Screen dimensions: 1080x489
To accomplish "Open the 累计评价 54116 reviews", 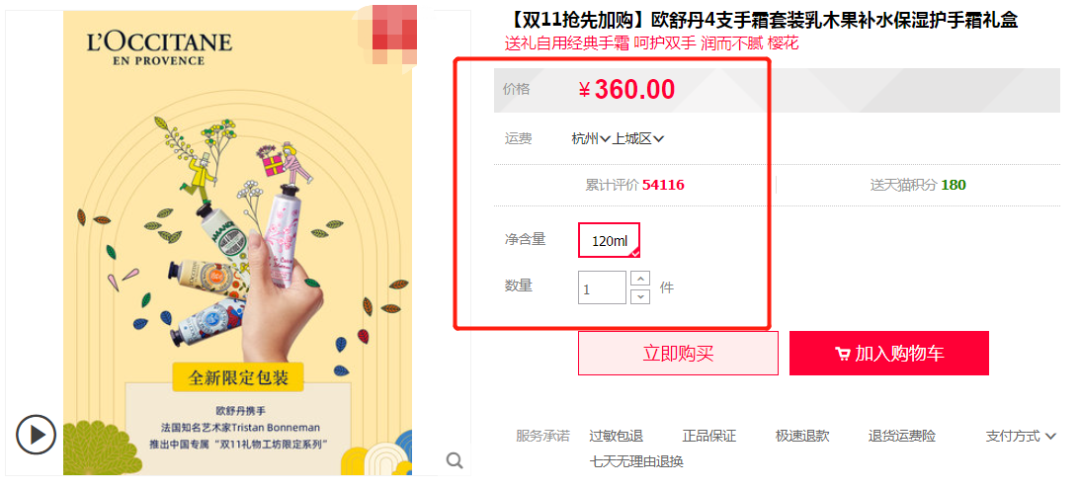I will (634, 185).
